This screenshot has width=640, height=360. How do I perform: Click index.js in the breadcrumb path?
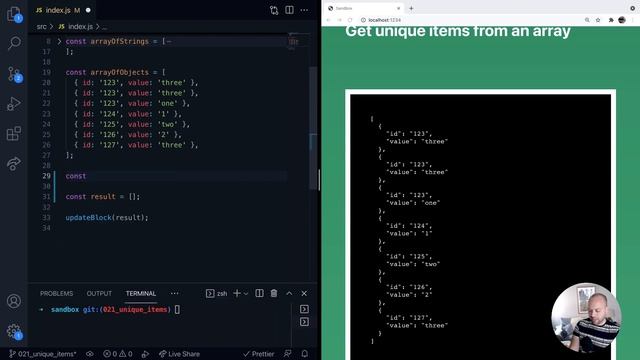[x=80, y=27]
